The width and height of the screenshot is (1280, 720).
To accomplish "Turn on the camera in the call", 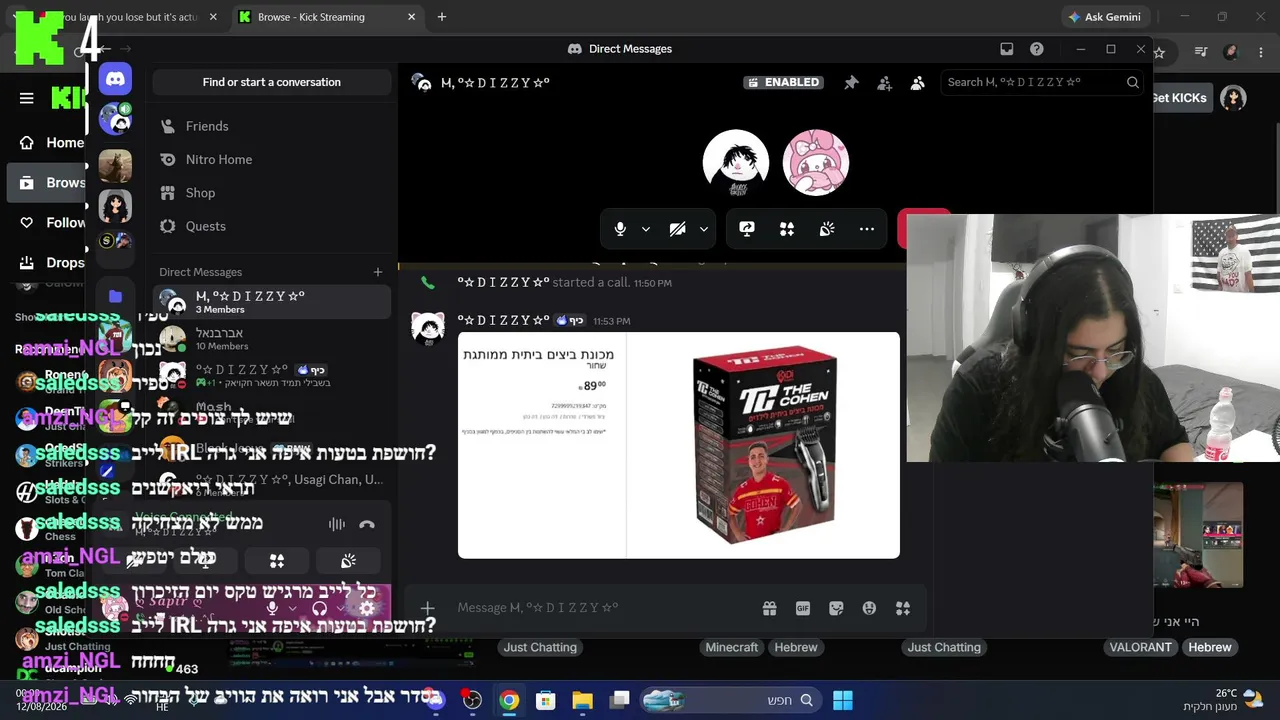I will (x=678, y=229).
